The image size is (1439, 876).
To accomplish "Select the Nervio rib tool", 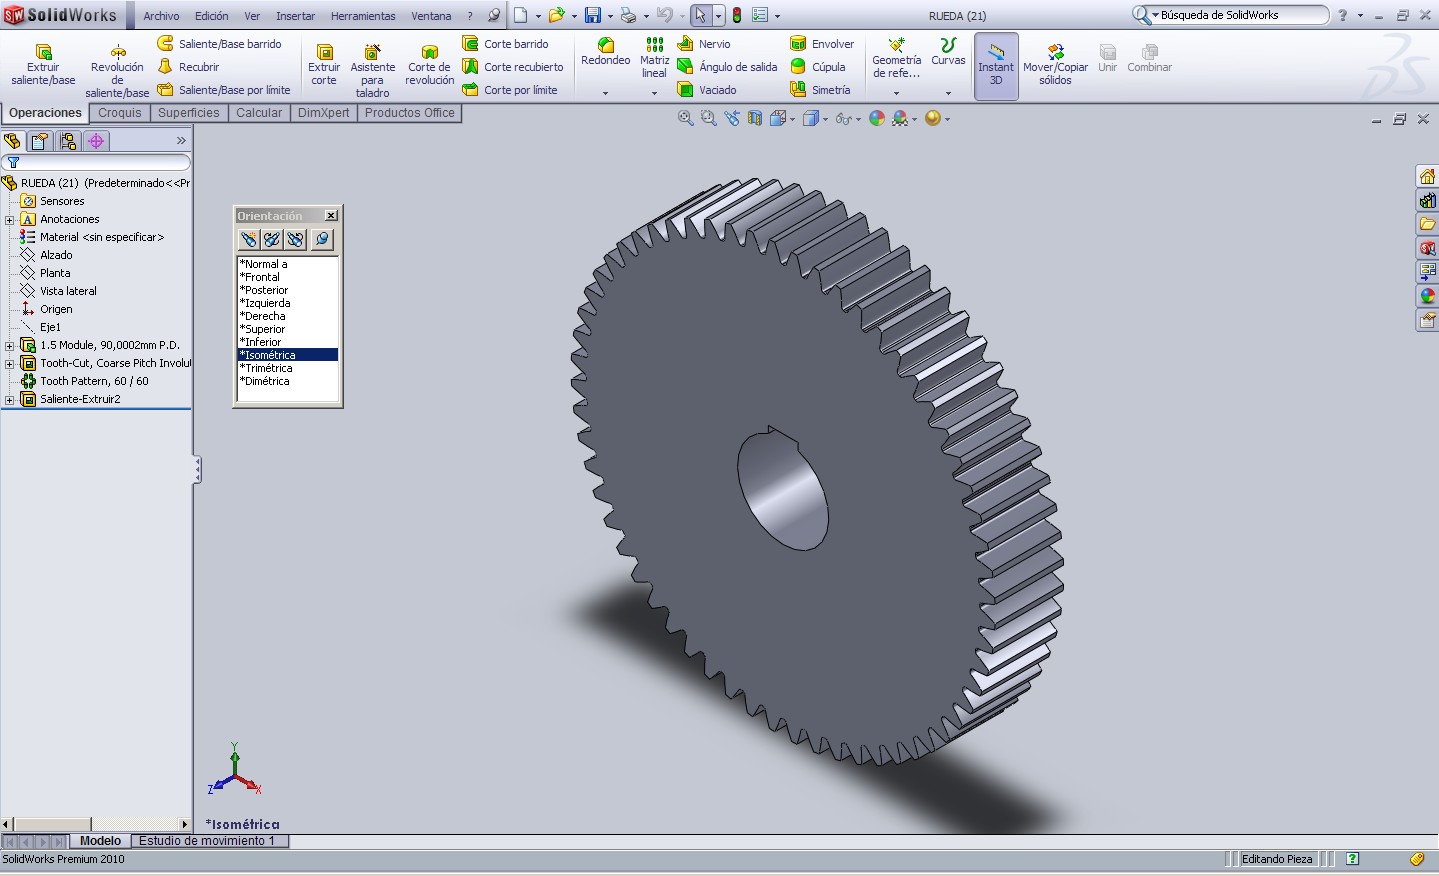I will point(704,44).
